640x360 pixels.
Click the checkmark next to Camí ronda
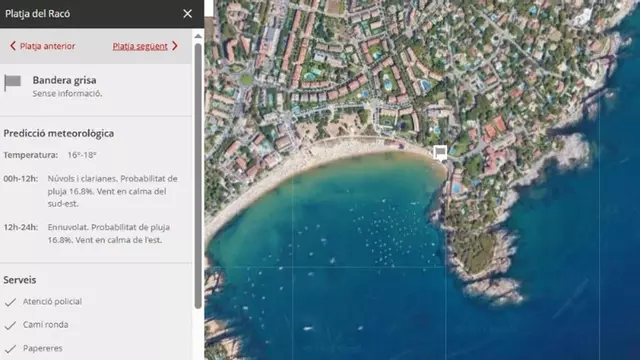click(x=10, y=325)
